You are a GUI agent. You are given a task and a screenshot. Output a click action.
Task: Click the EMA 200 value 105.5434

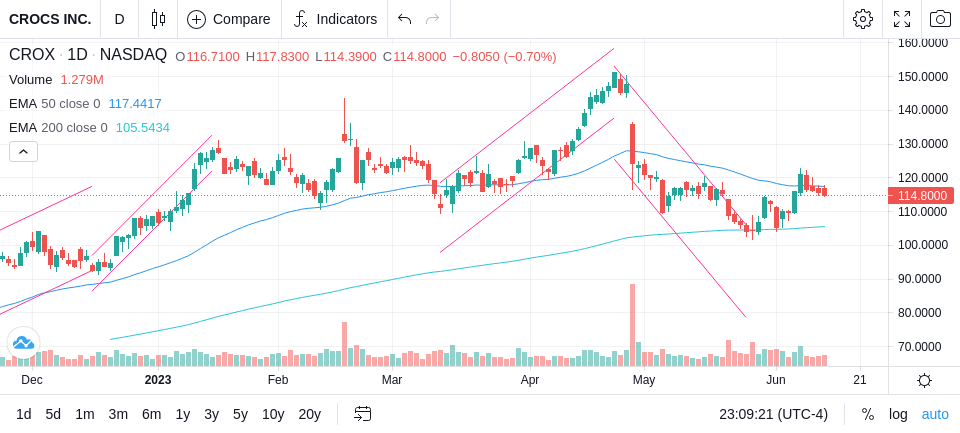coord(143,127)
